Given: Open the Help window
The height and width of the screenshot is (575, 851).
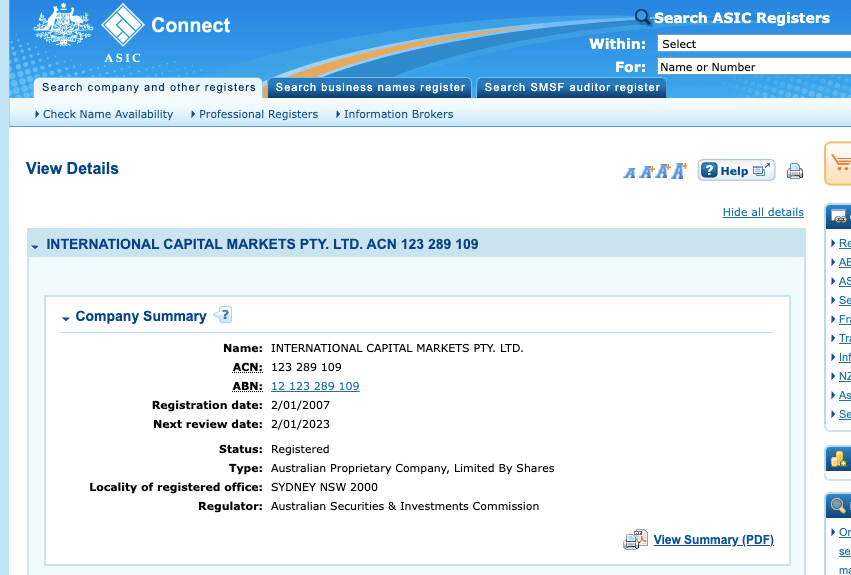Looking at the screenshot, I should pos(736,170).
